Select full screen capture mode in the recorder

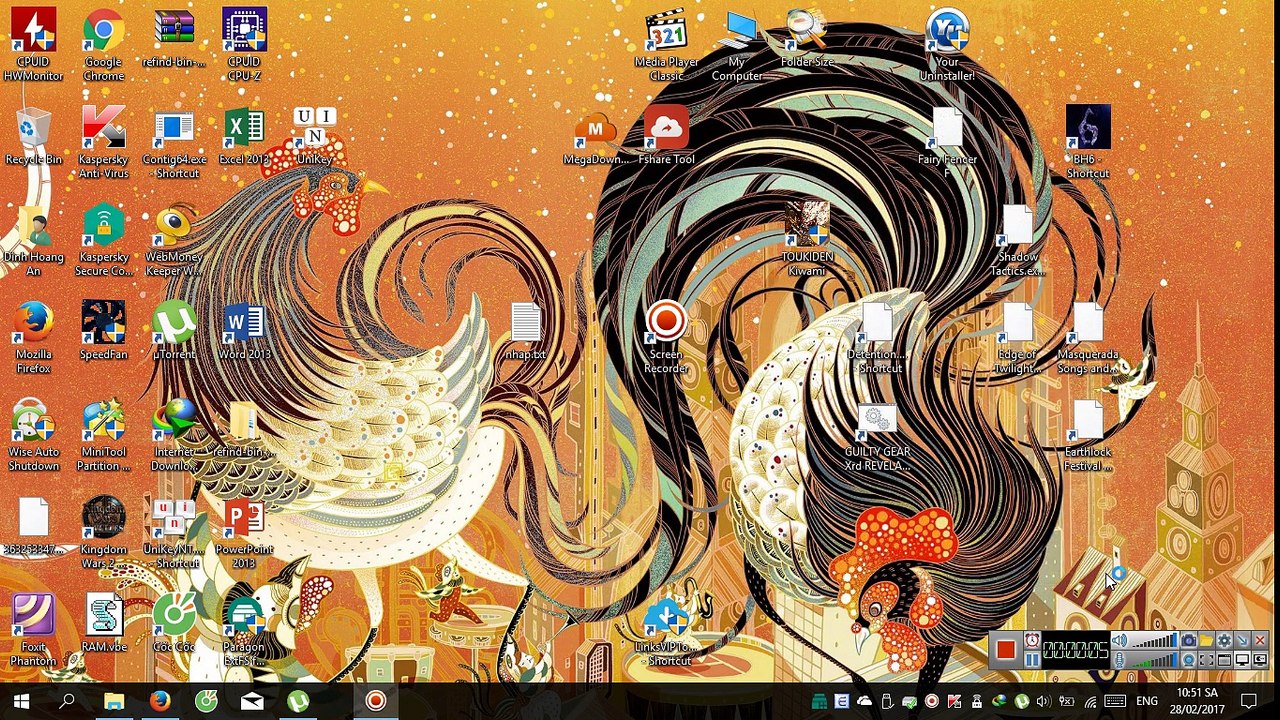pos(1242,660)
